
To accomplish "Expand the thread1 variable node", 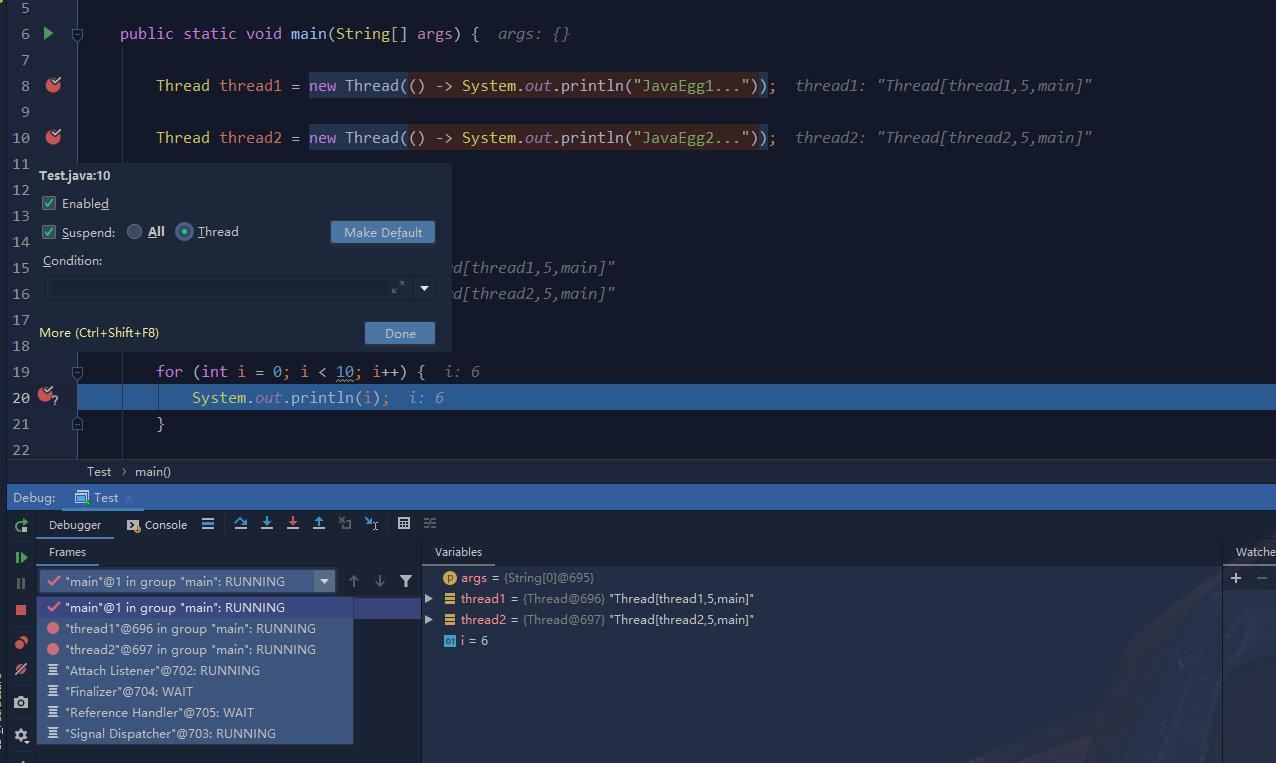I will pos(429,599).
